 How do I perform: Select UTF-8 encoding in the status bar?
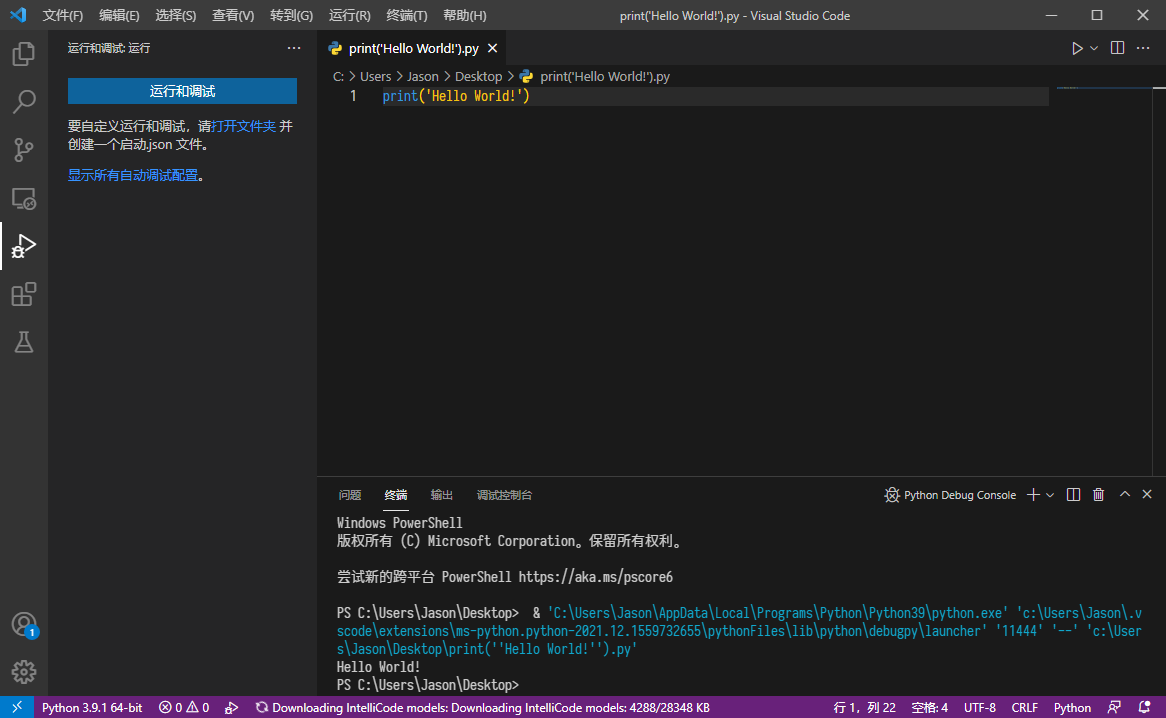click(979, 707)
